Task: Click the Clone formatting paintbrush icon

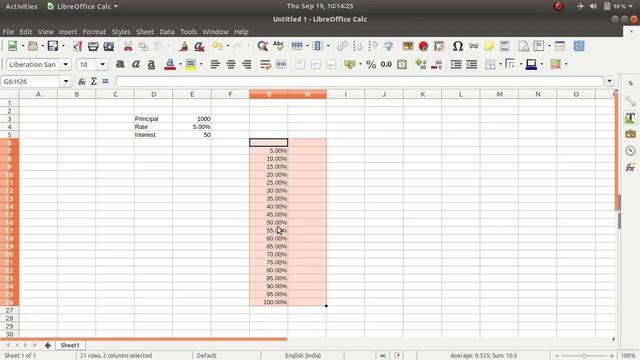Action: pos(184,46)
